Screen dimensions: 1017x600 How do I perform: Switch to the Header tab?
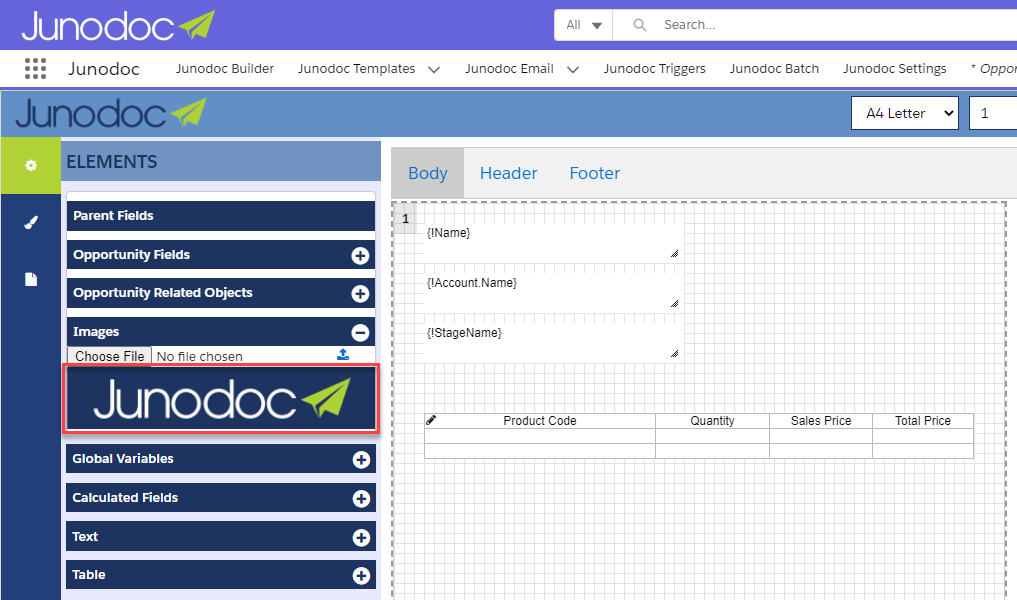click(508, 173)
